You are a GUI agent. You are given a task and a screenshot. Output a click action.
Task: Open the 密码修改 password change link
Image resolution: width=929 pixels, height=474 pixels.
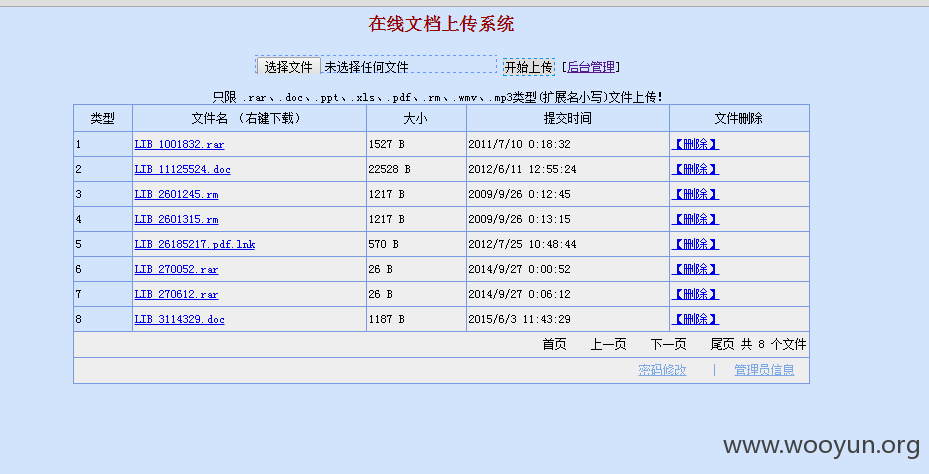pyautogui.click(x=662, y=370)
